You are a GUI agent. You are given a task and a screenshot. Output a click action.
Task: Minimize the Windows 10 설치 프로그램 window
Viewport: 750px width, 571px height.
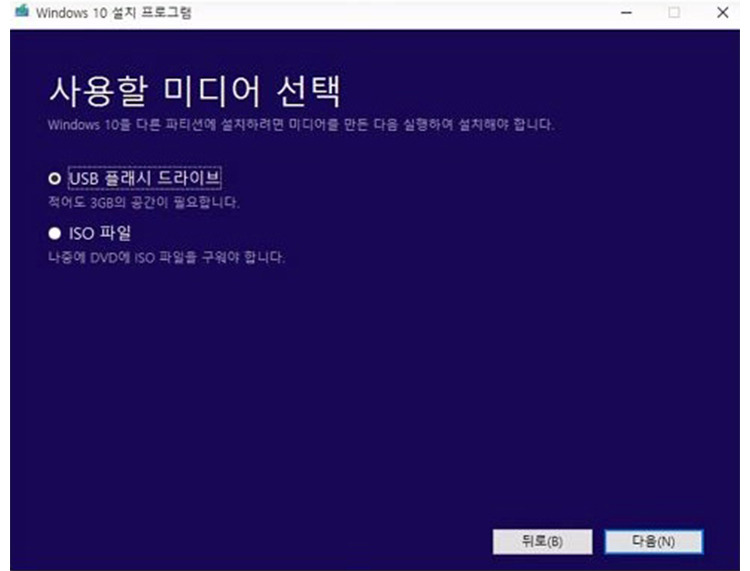coord(626,12)
